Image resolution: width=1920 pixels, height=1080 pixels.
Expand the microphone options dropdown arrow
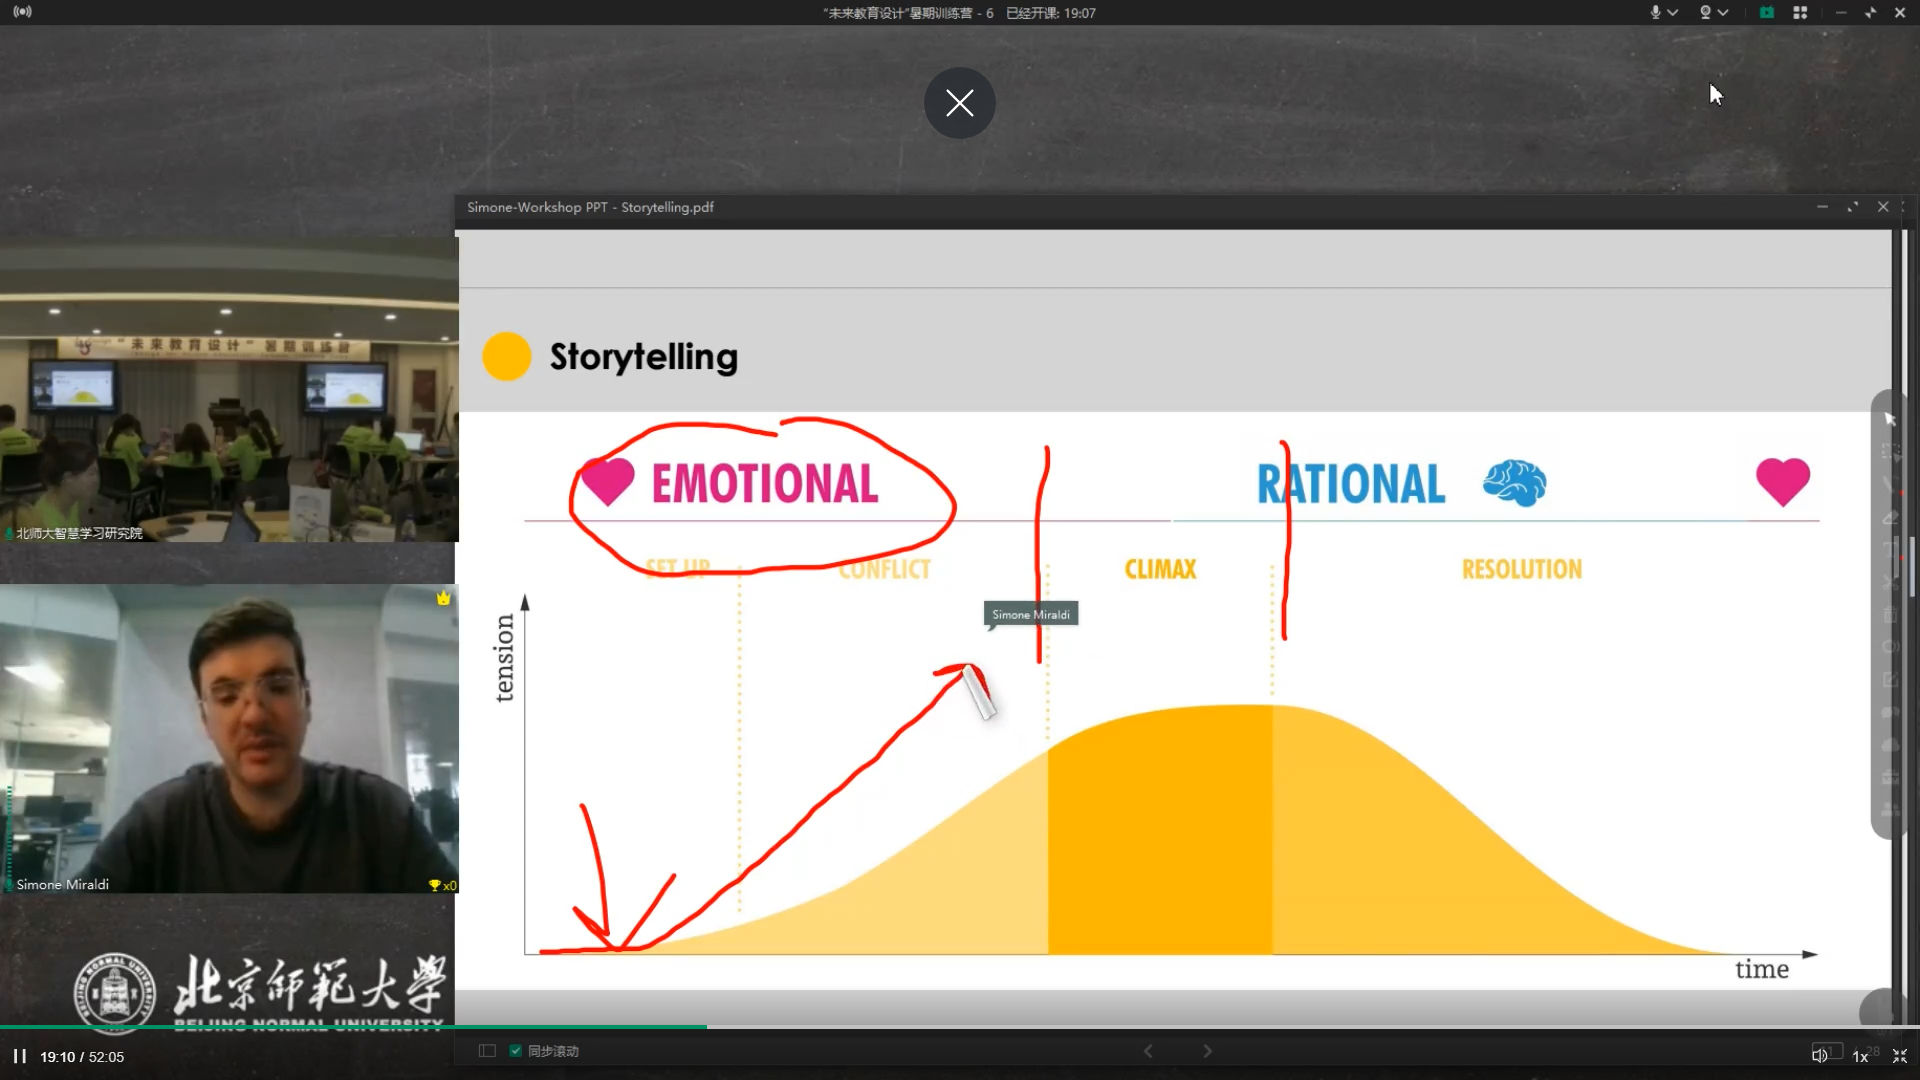pyautogui.click(x=1672, y=13)
